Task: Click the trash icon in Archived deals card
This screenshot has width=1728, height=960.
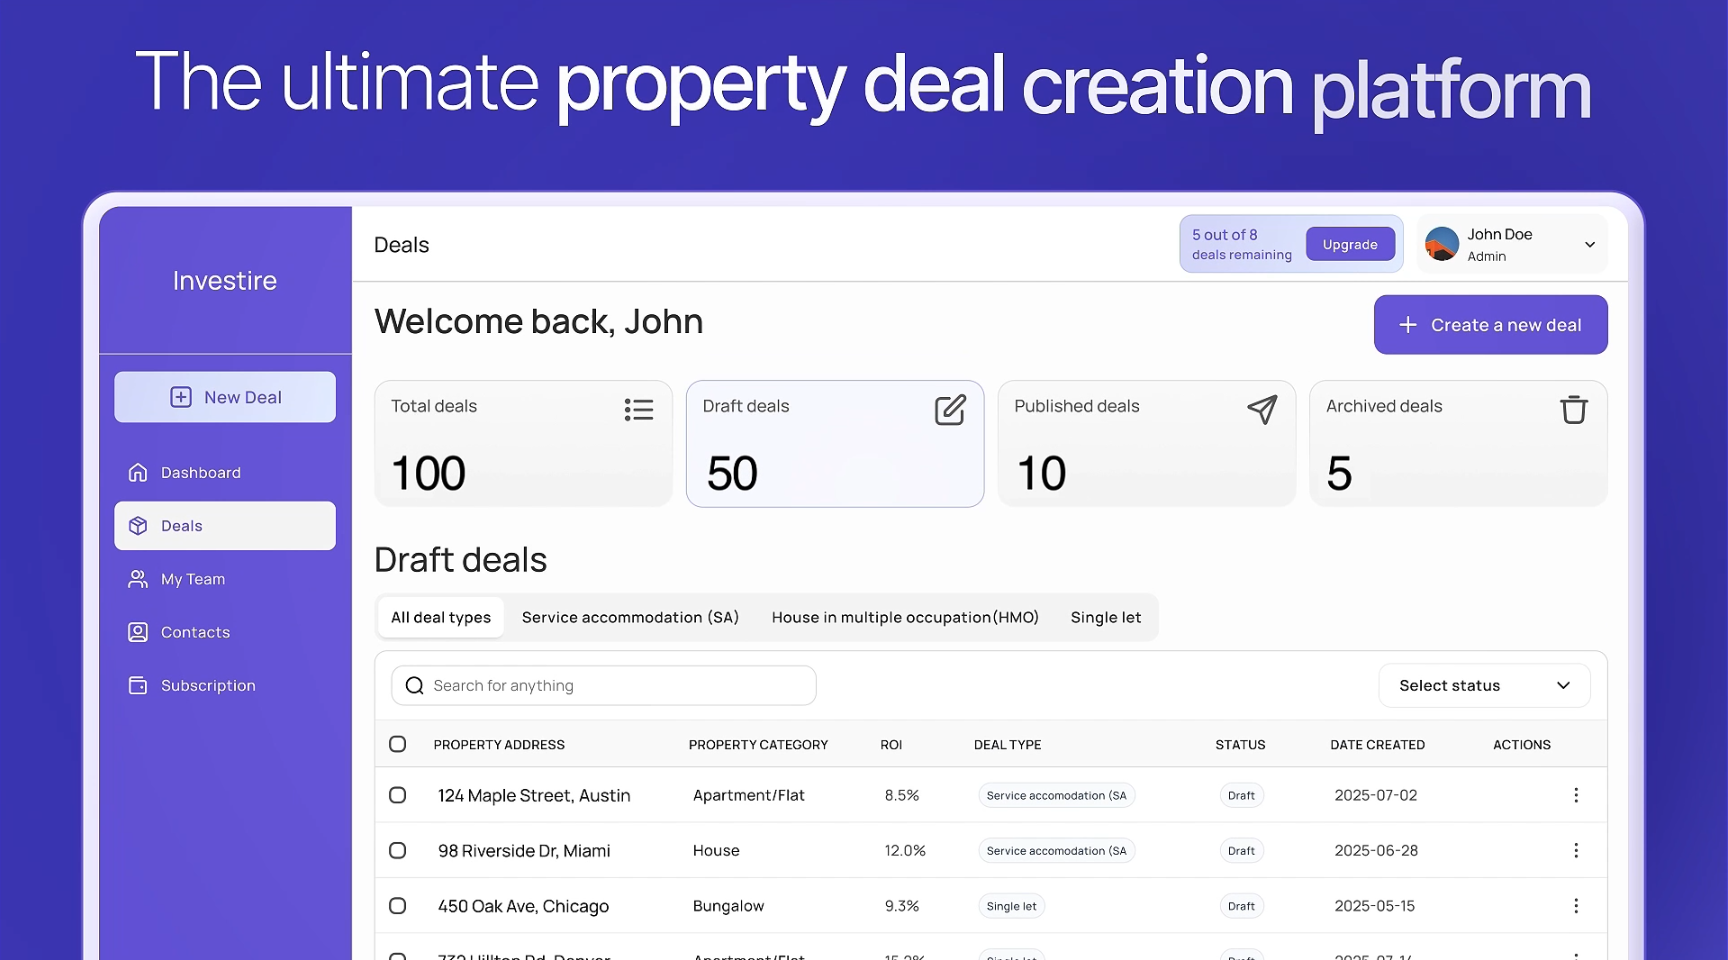Action: (x=1573, y=410)
